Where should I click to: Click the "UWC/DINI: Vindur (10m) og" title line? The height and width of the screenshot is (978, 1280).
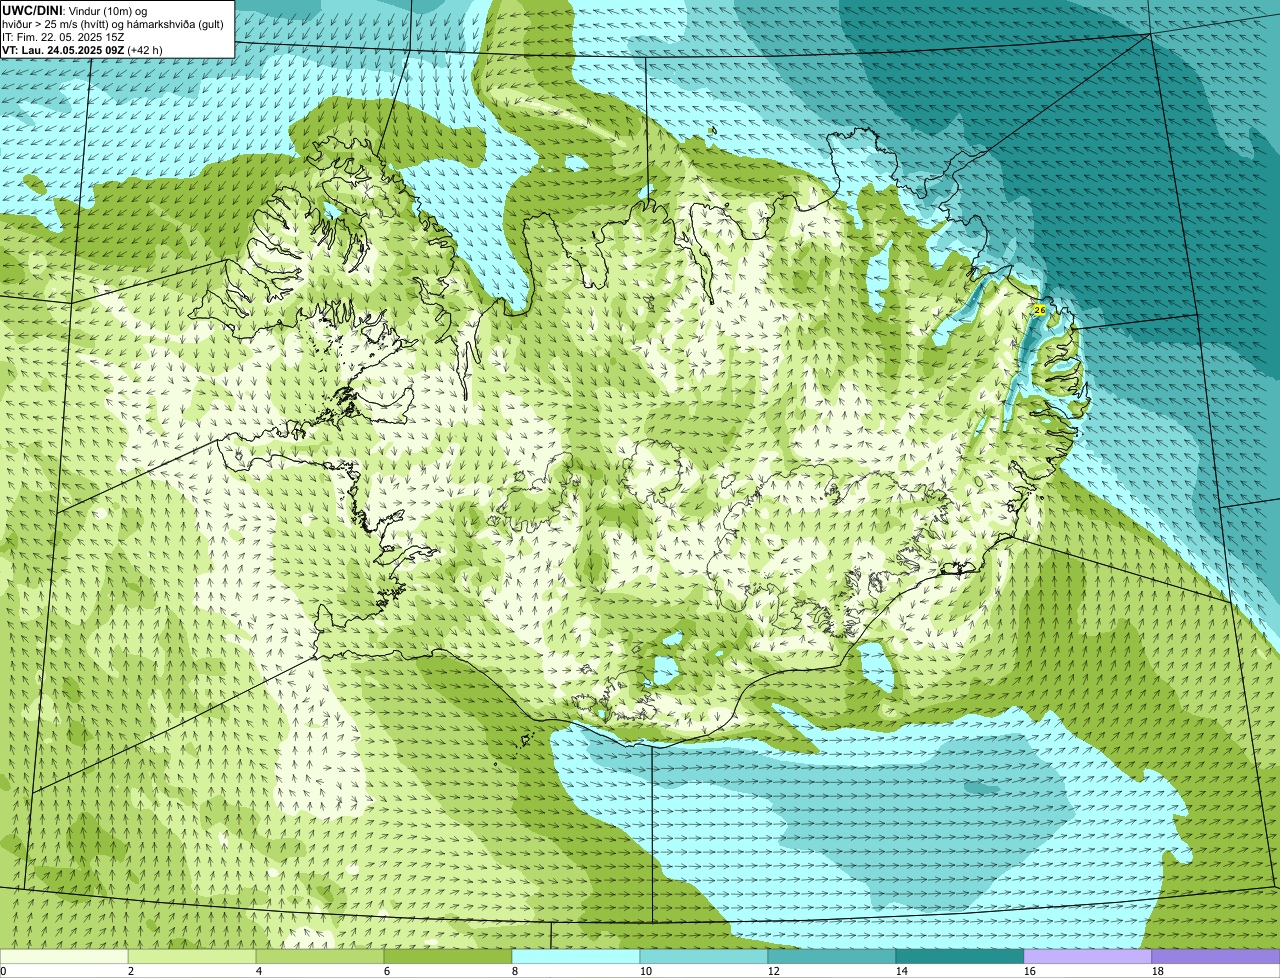tap(75, 10)
